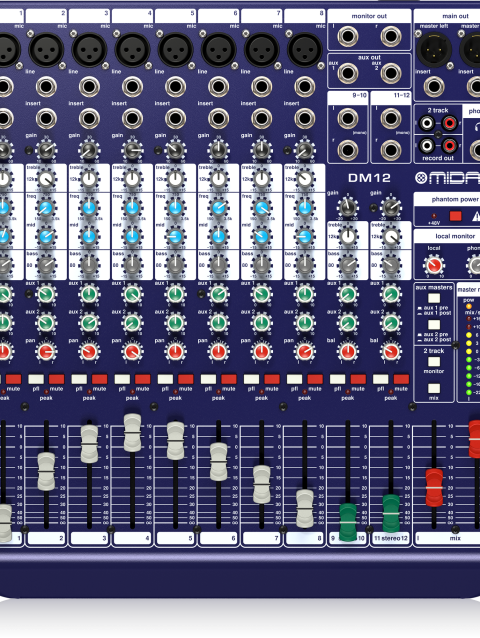Toggle pfl on channel 2
The image size is (480, 638).
coord(36,379)
